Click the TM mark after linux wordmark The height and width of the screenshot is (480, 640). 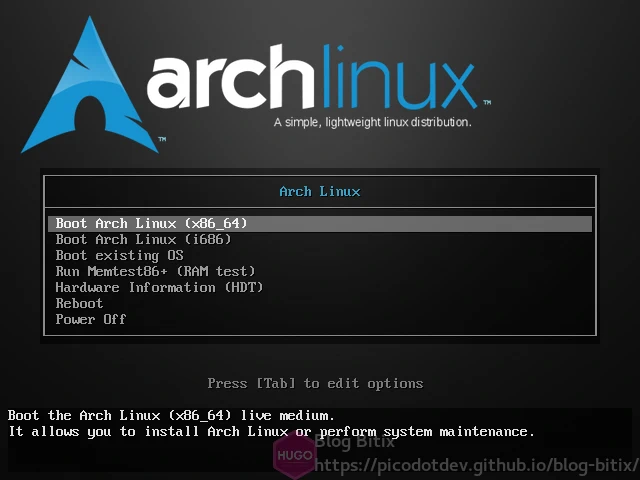(487, 103)
